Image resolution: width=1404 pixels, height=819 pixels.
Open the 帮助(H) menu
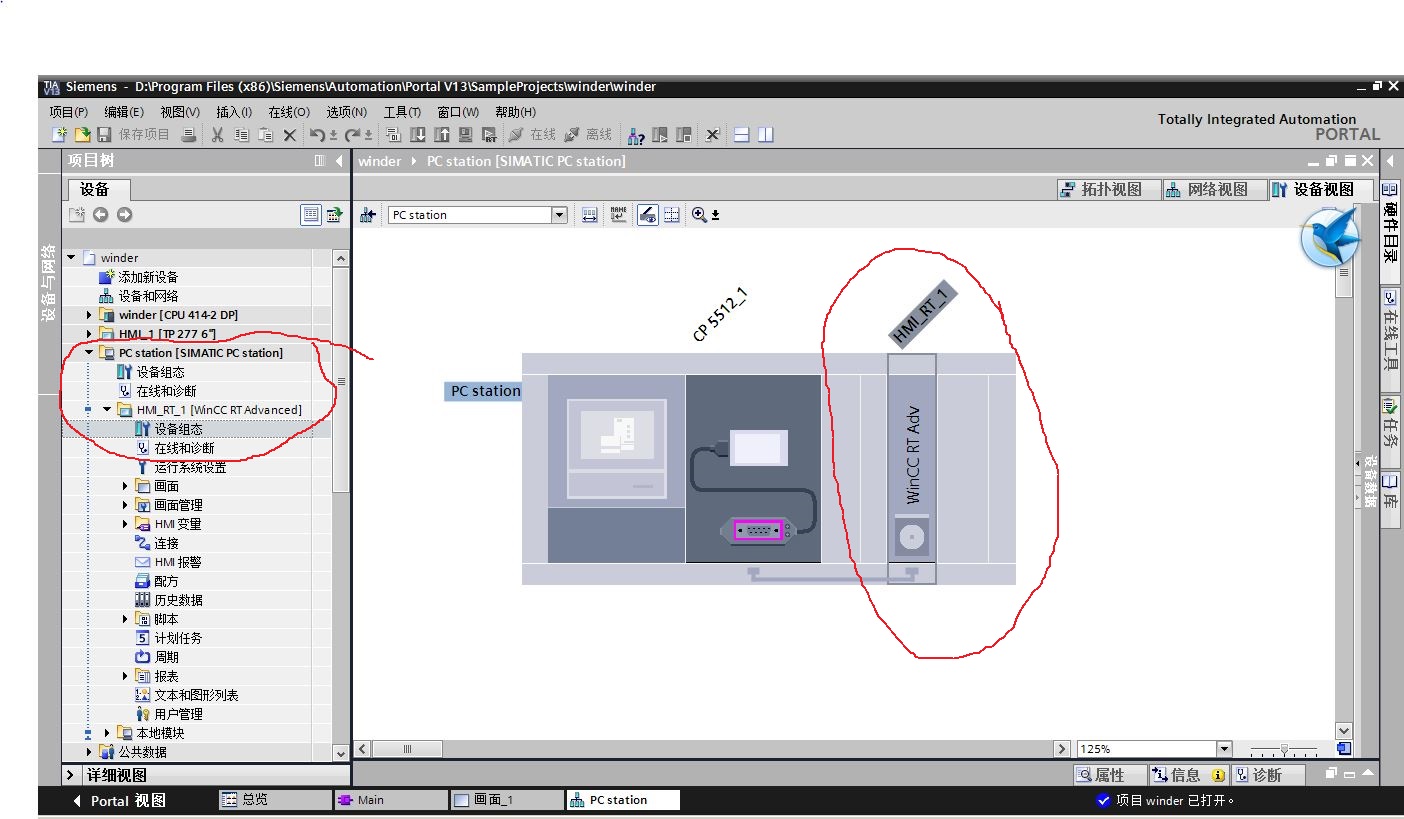pos(515,112)
